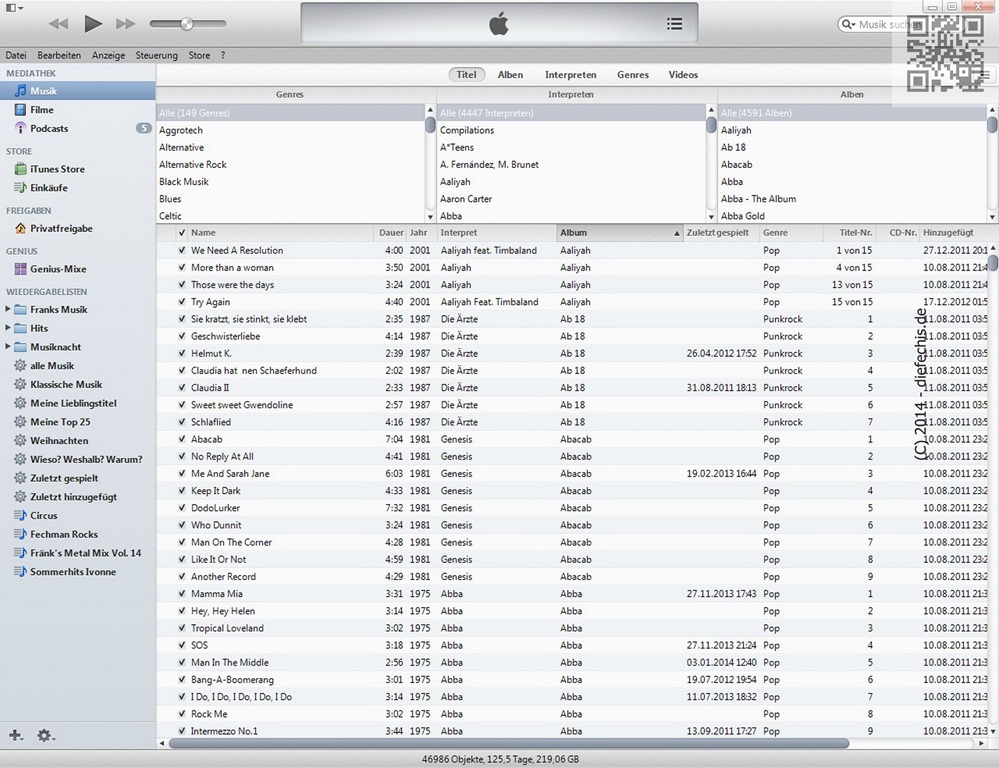Select the Musik library icon
This screenshot has width=999, height=768.
tap(20, 91)
